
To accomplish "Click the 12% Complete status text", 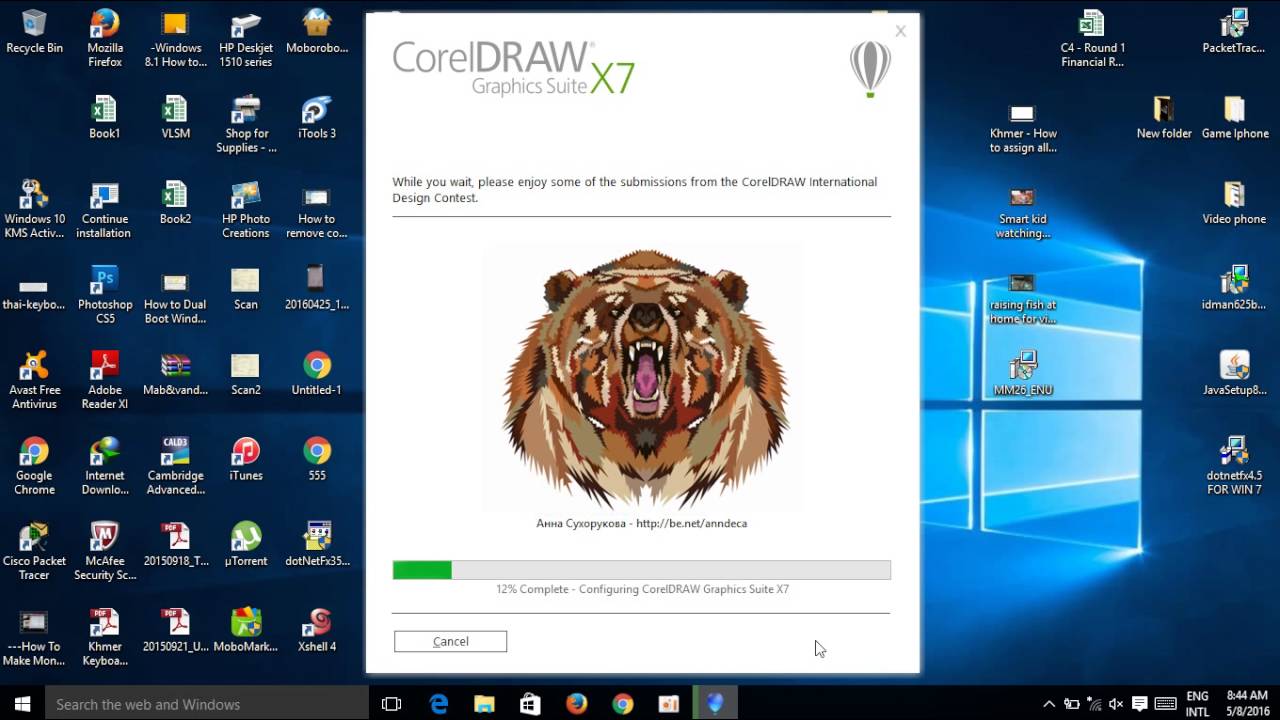I will 642,589.
